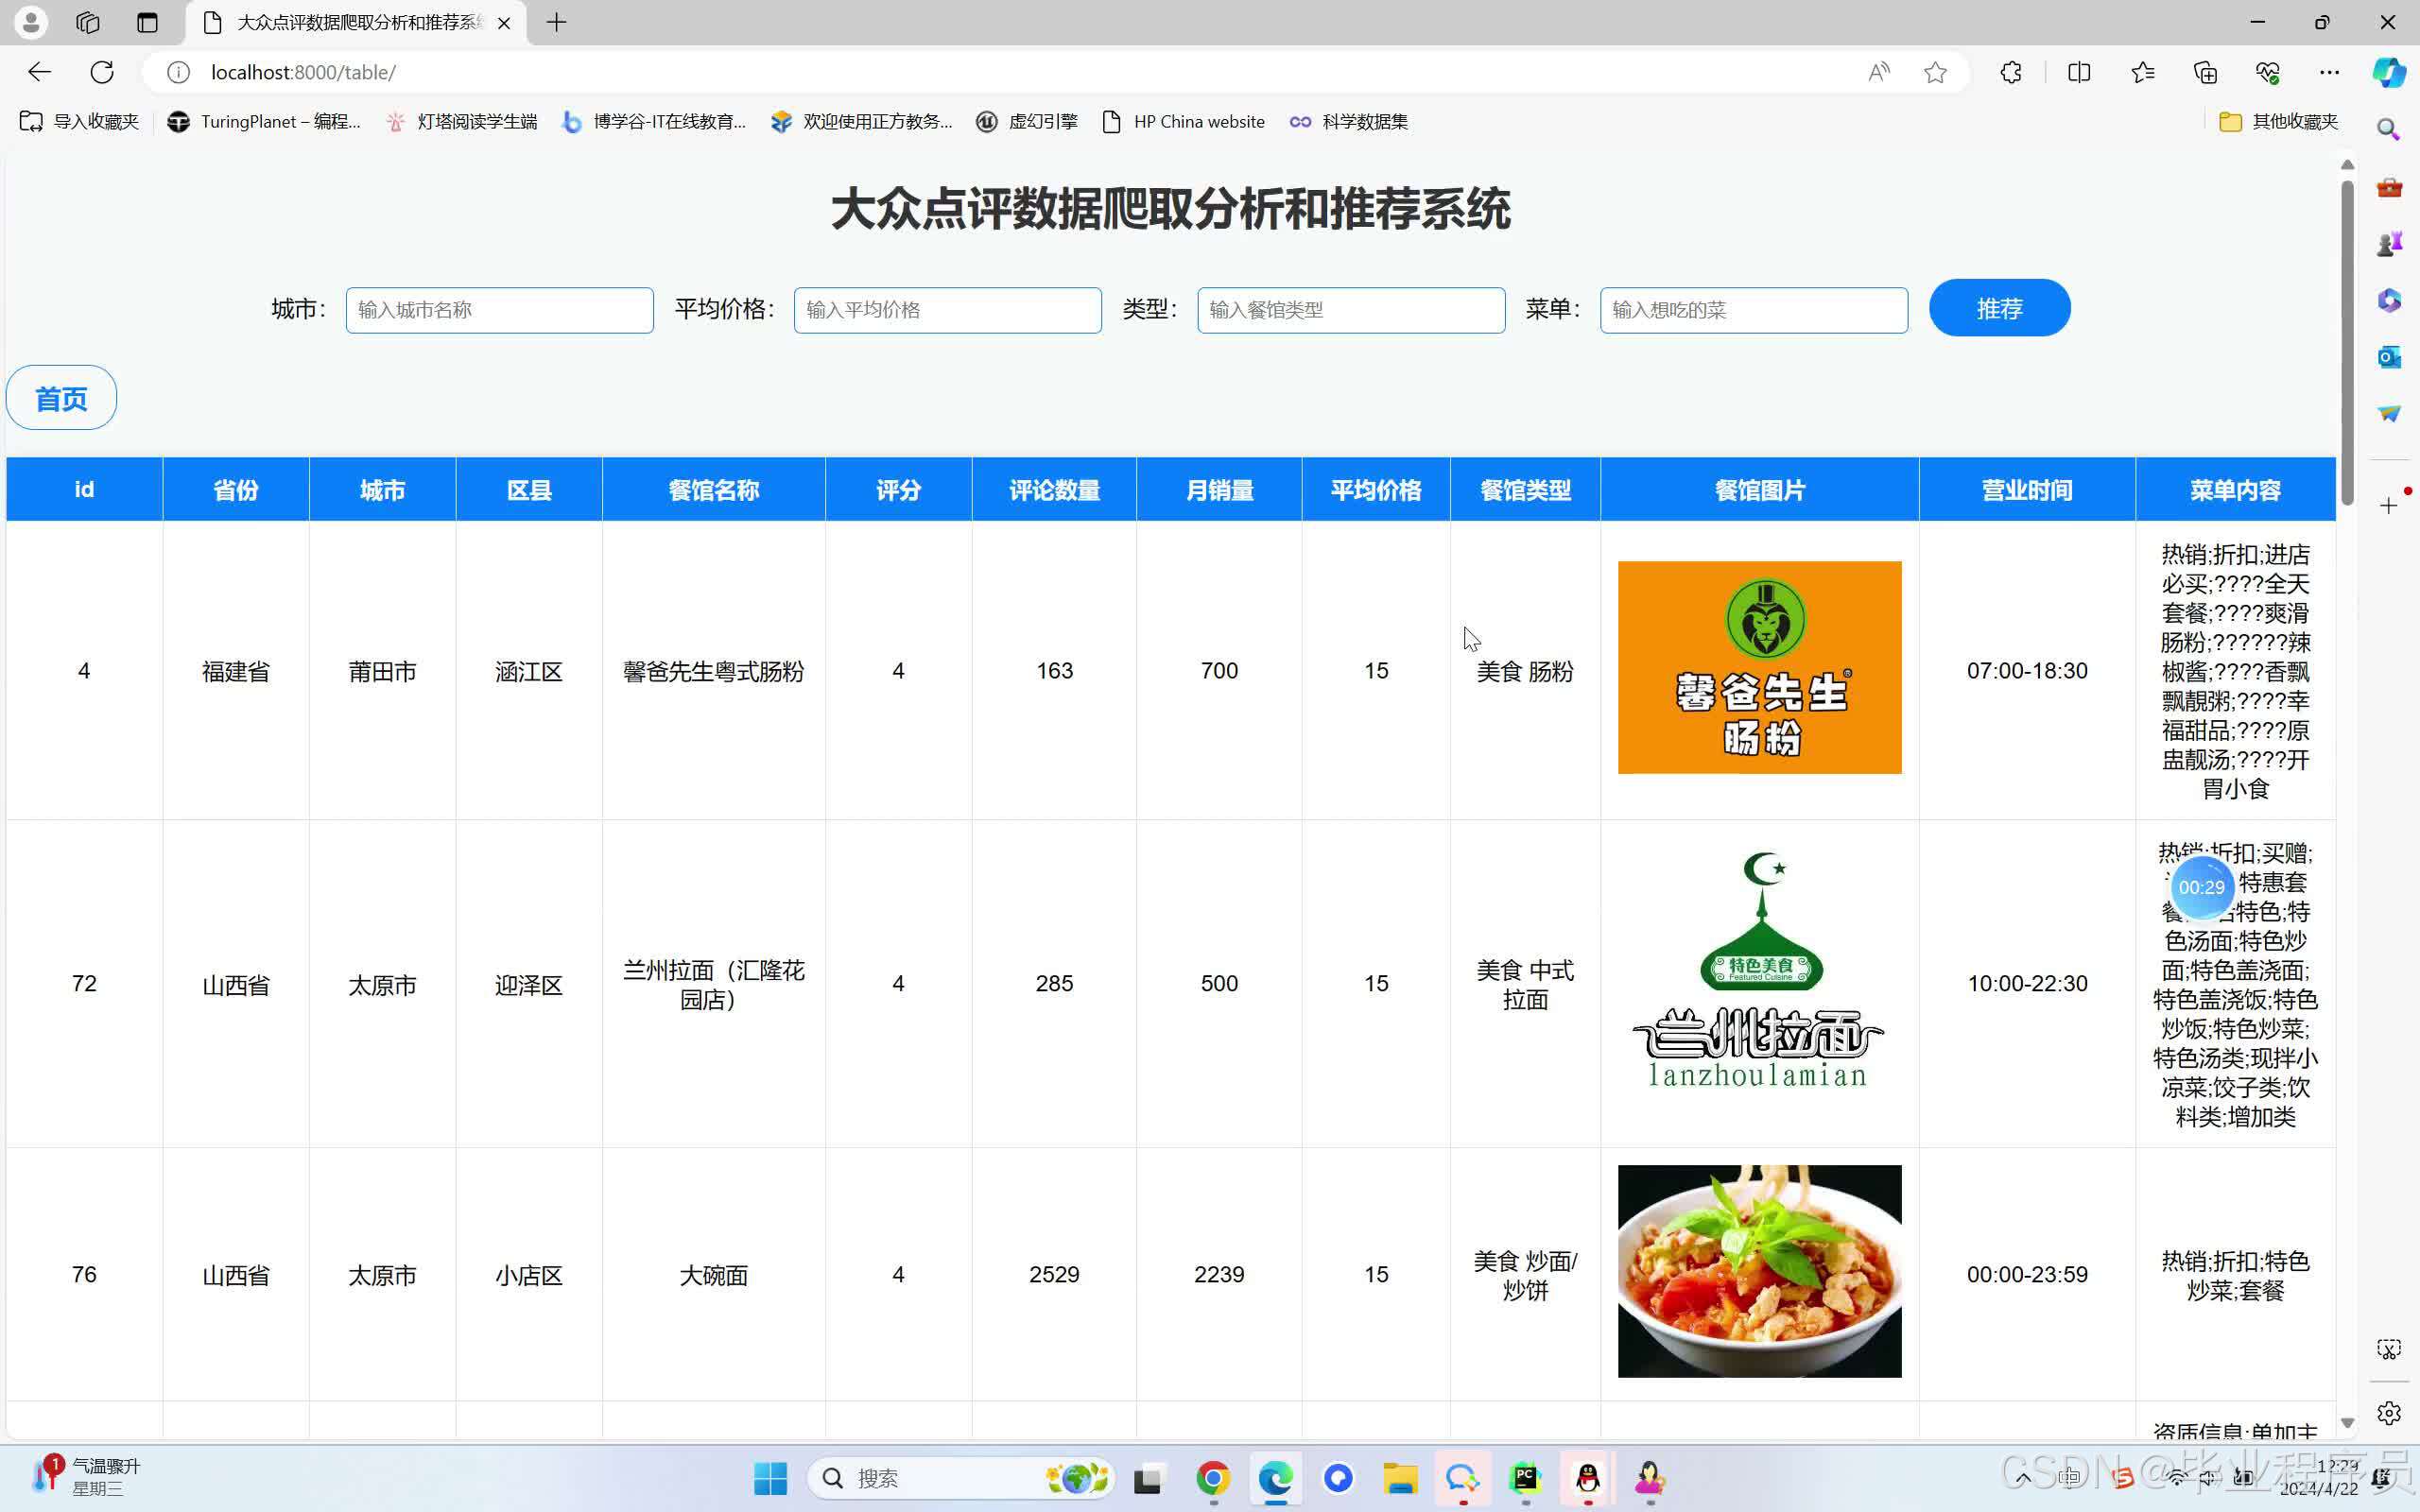Click the browser refresh icon
Image resolution: width=2420 pixels, height=1512 pixels.
(x=102, y=72)
